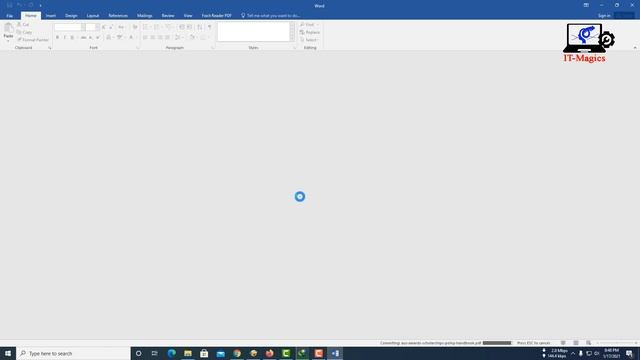Image resolution: width=640 pixels, height=360 pixels.
Task: Open the File menu tab
Action: (9, 16)
